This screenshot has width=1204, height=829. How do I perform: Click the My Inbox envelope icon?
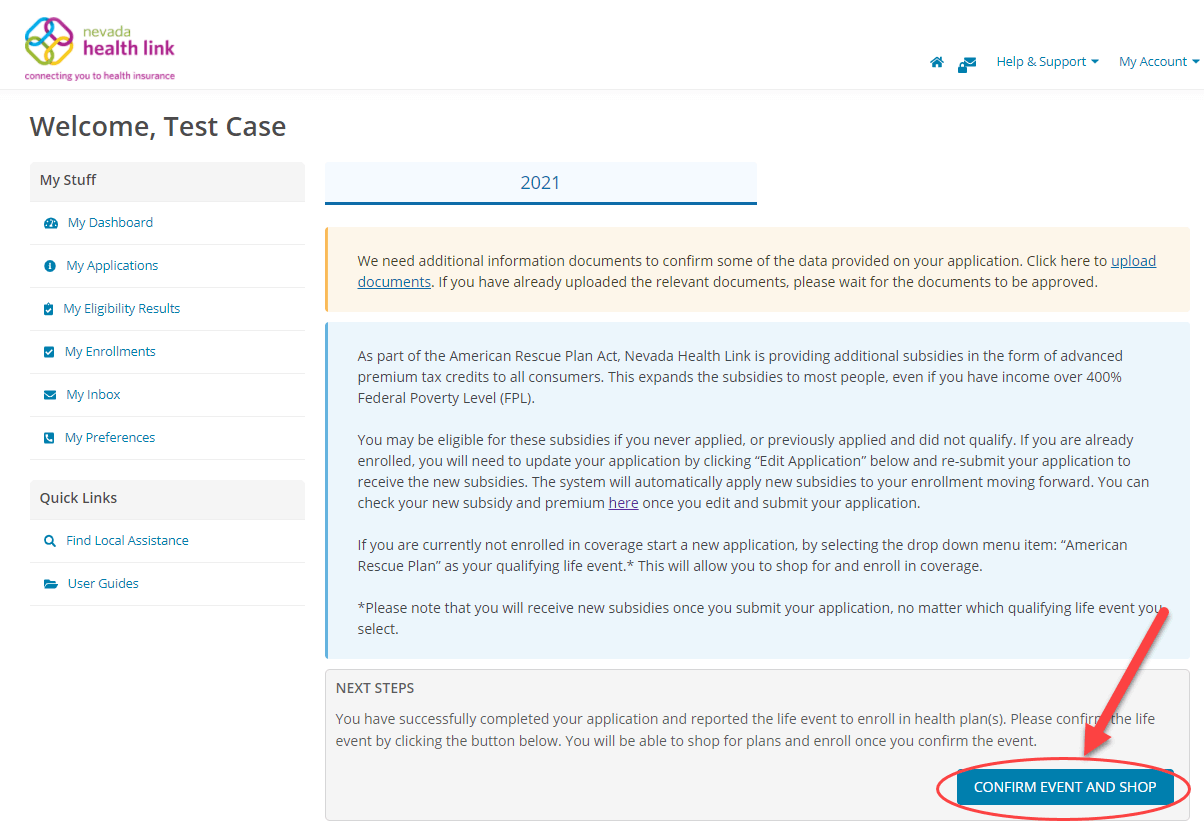[50, 395]
